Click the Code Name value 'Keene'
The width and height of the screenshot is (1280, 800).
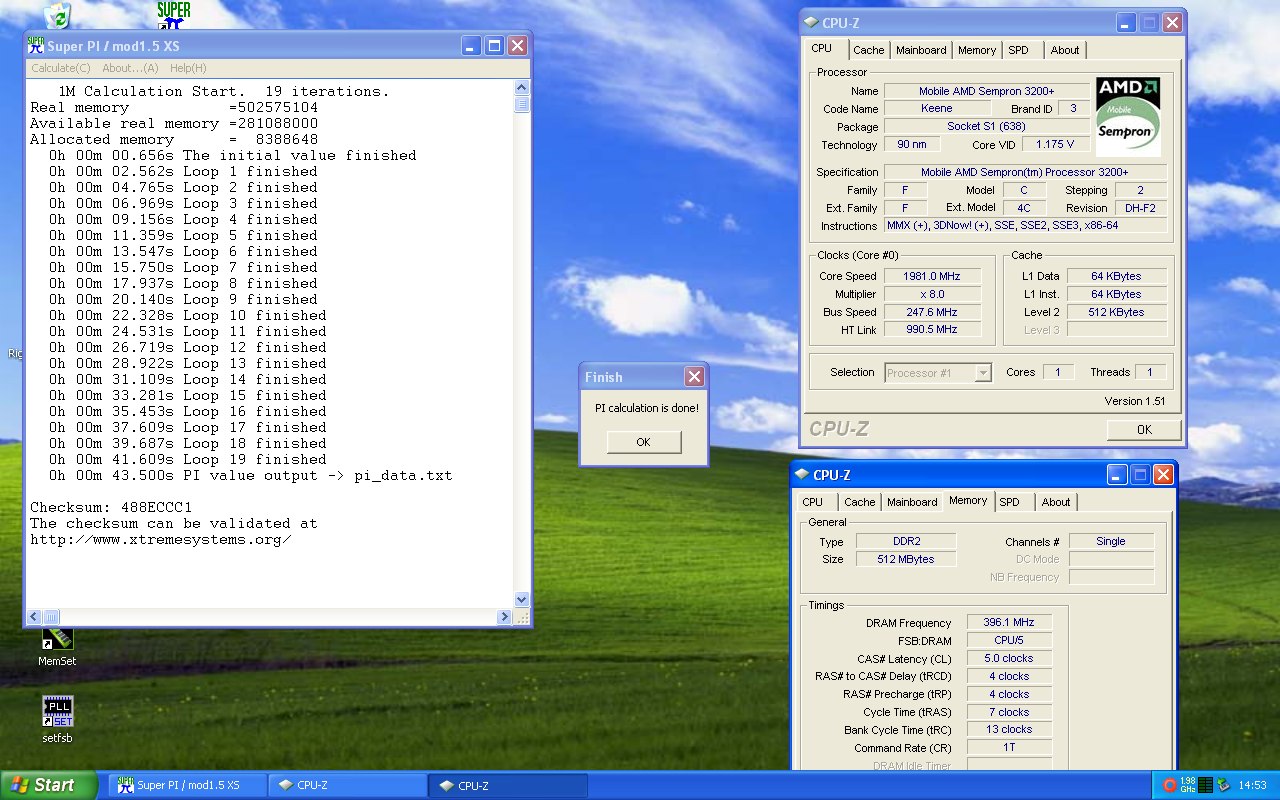click(x=936, y=108)
